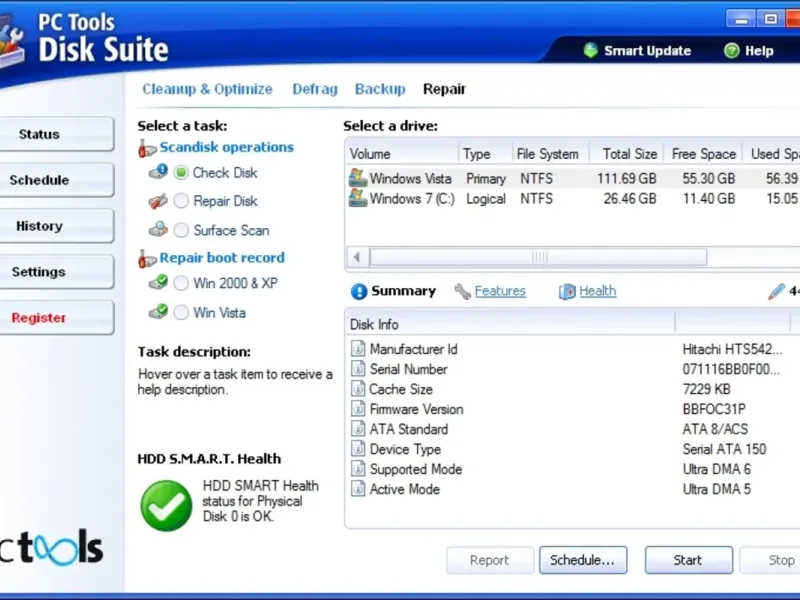Sort drives by Volume column header
Viewport: 800px width, 600px height.
click(403, 154)
